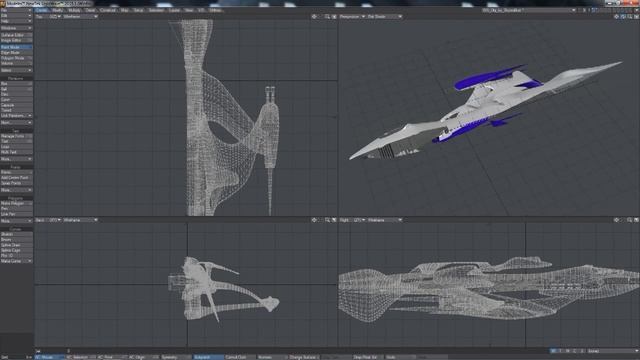
Task: Open the Image Editor
Action: tap(16, 40)
